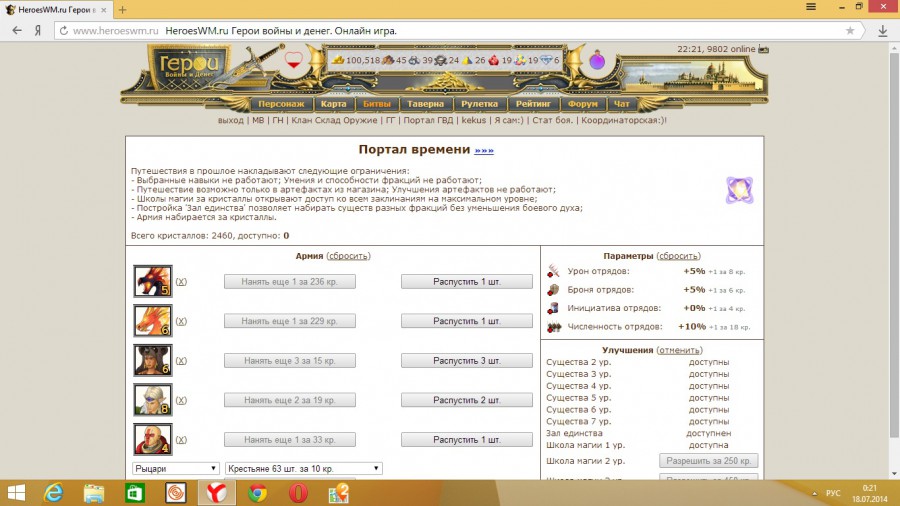Open the browser hamburger menu
The image size is (900, 506).
click(x=811, y=7)
